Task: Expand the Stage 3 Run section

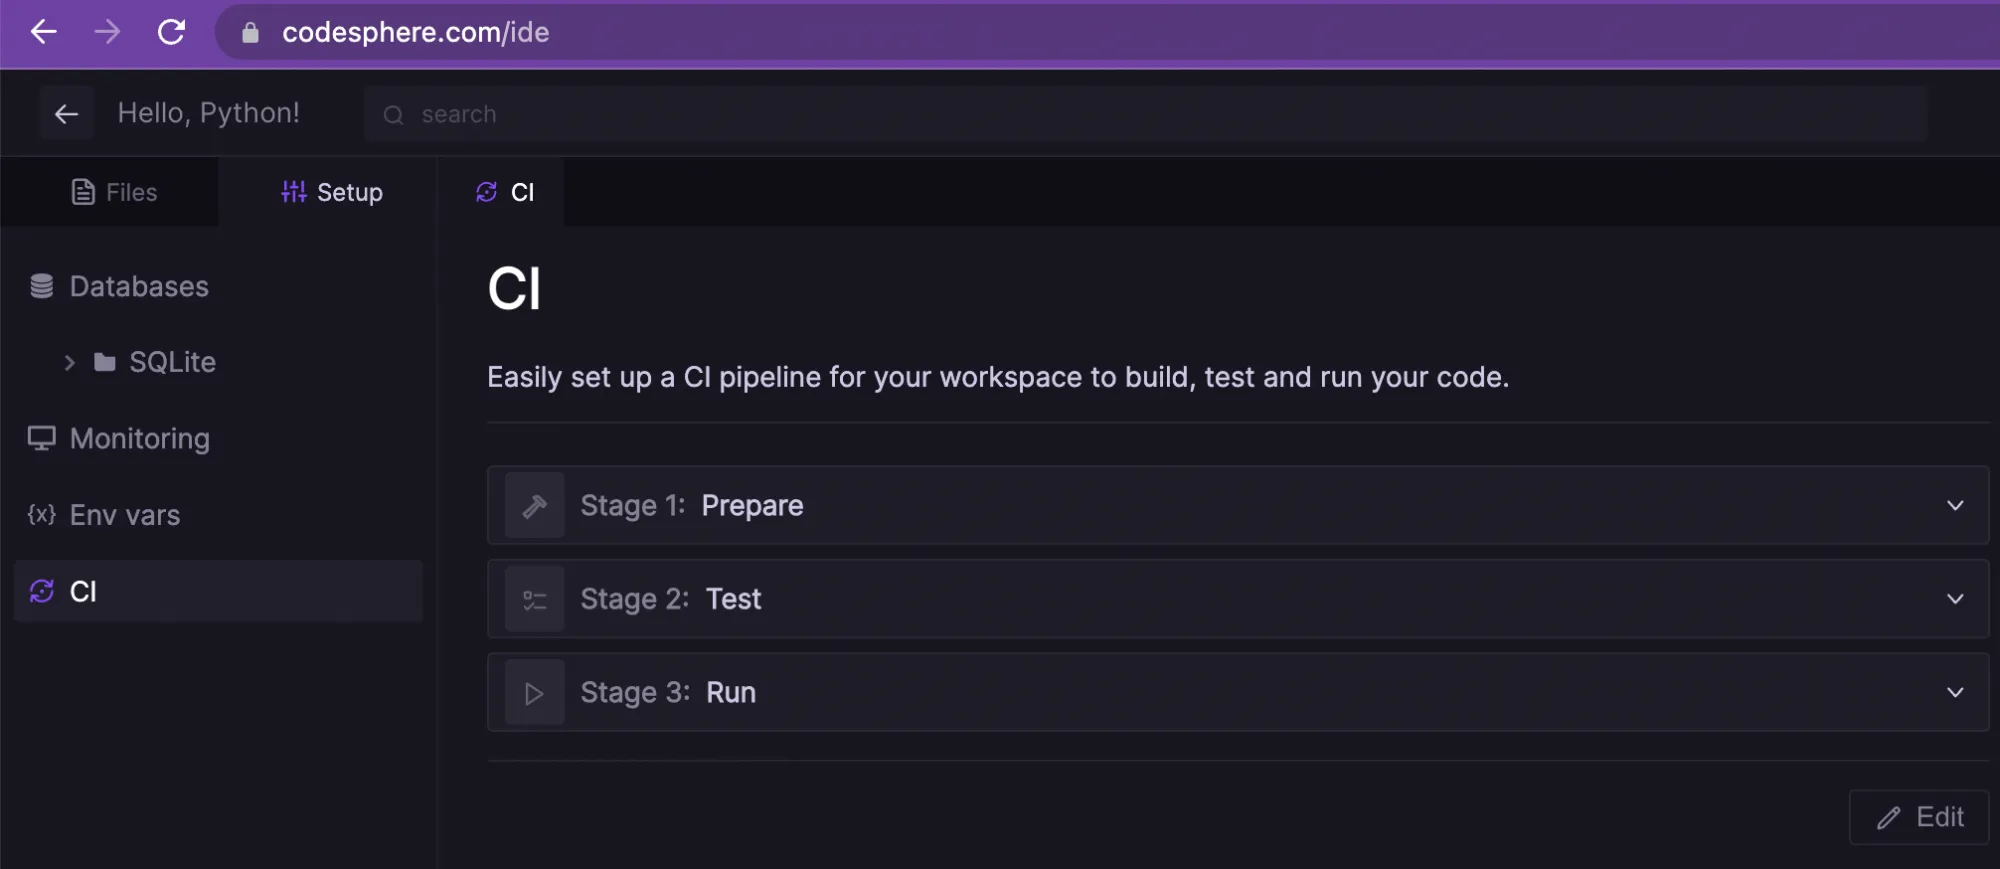Action: [x=1955, y=692]
